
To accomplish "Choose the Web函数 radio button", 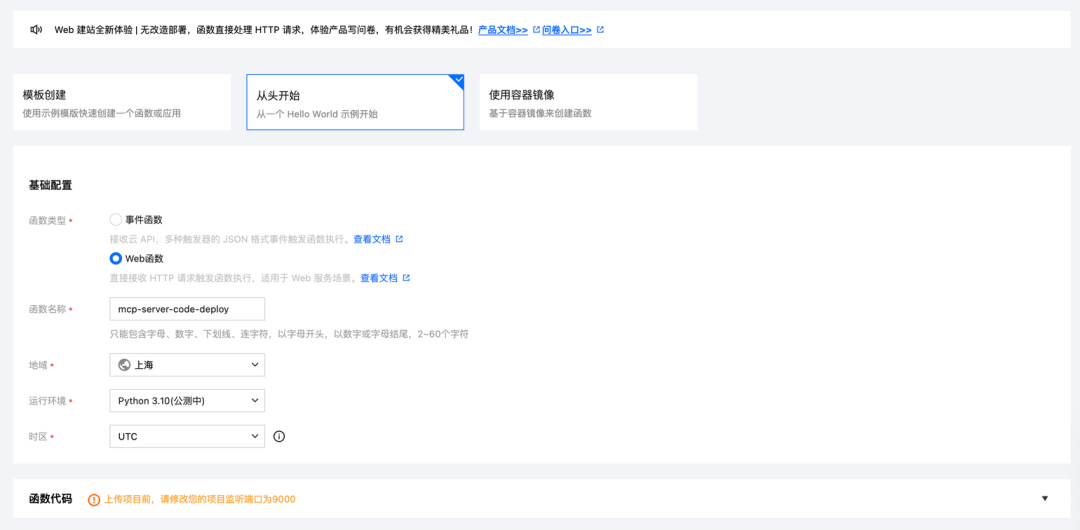I will (x=116, y=258).
